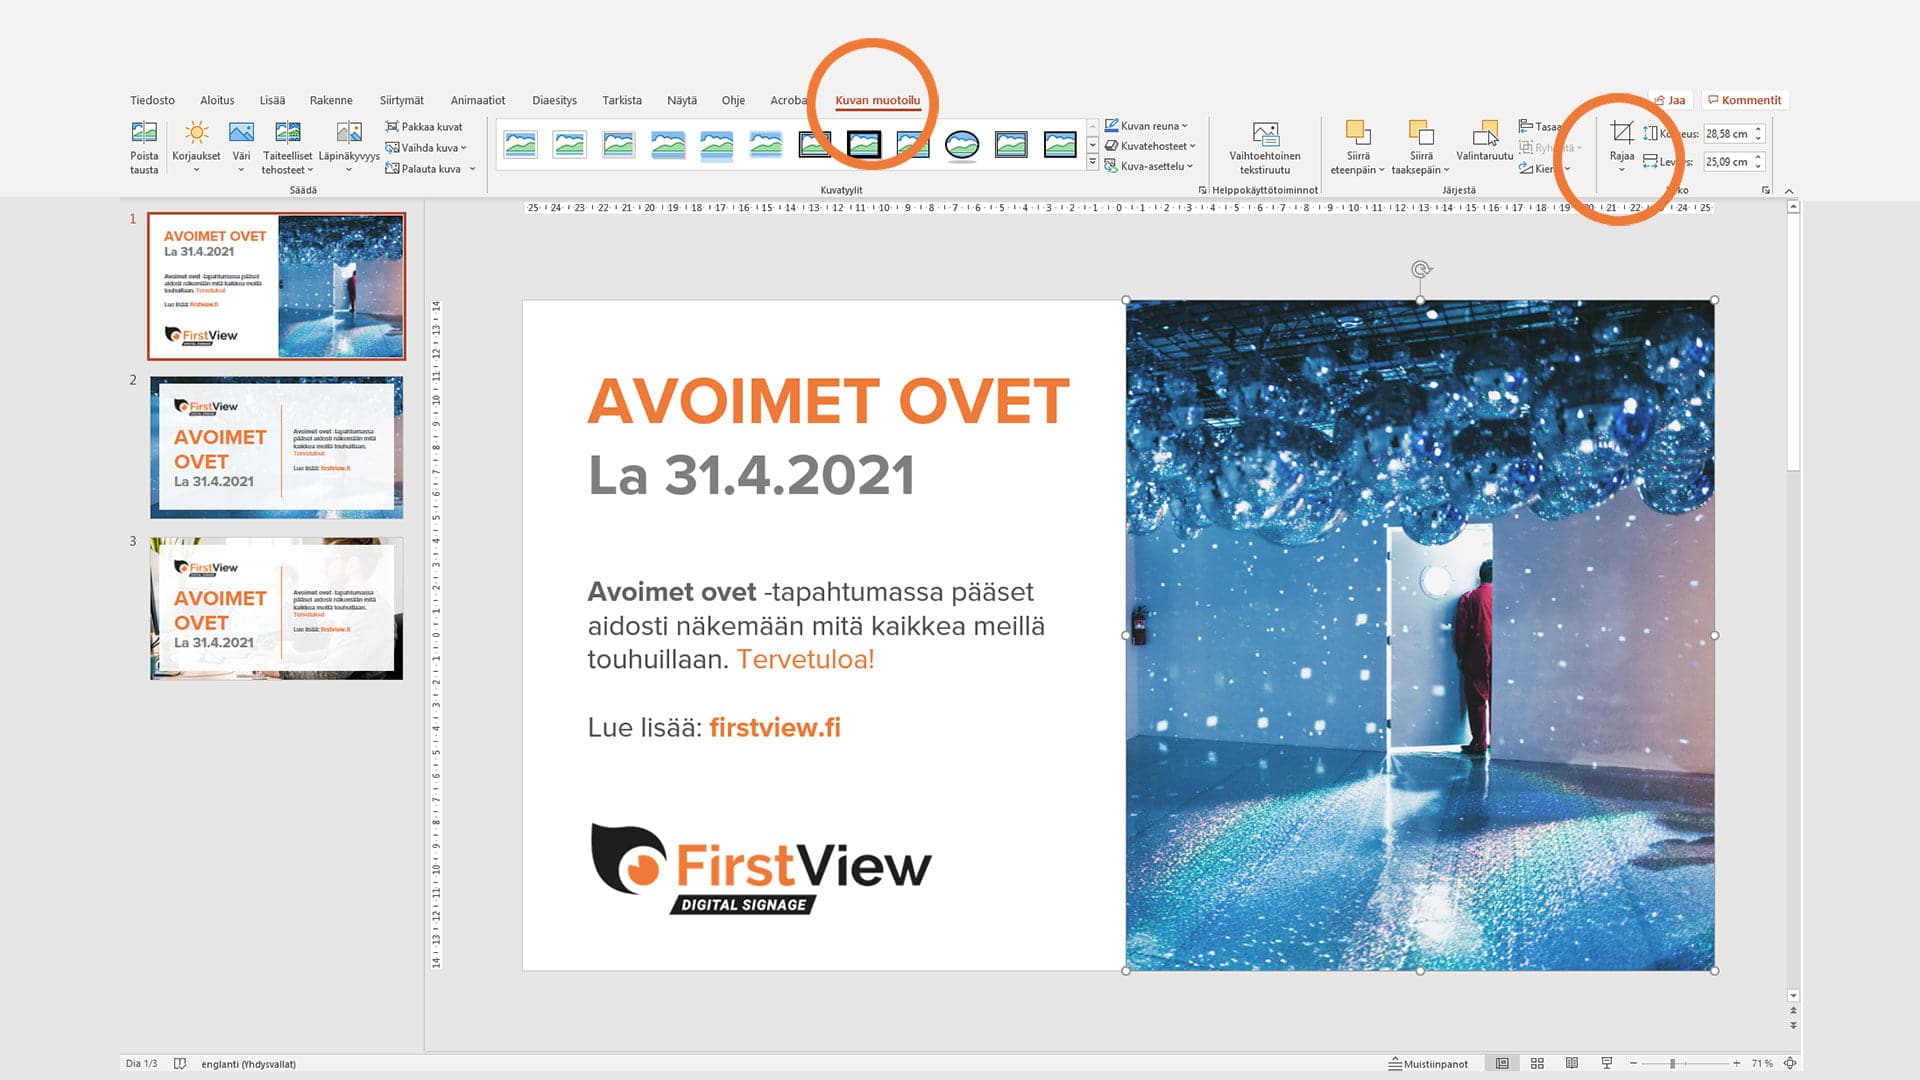Expand the picture styles gallery

coord(1092,163)
